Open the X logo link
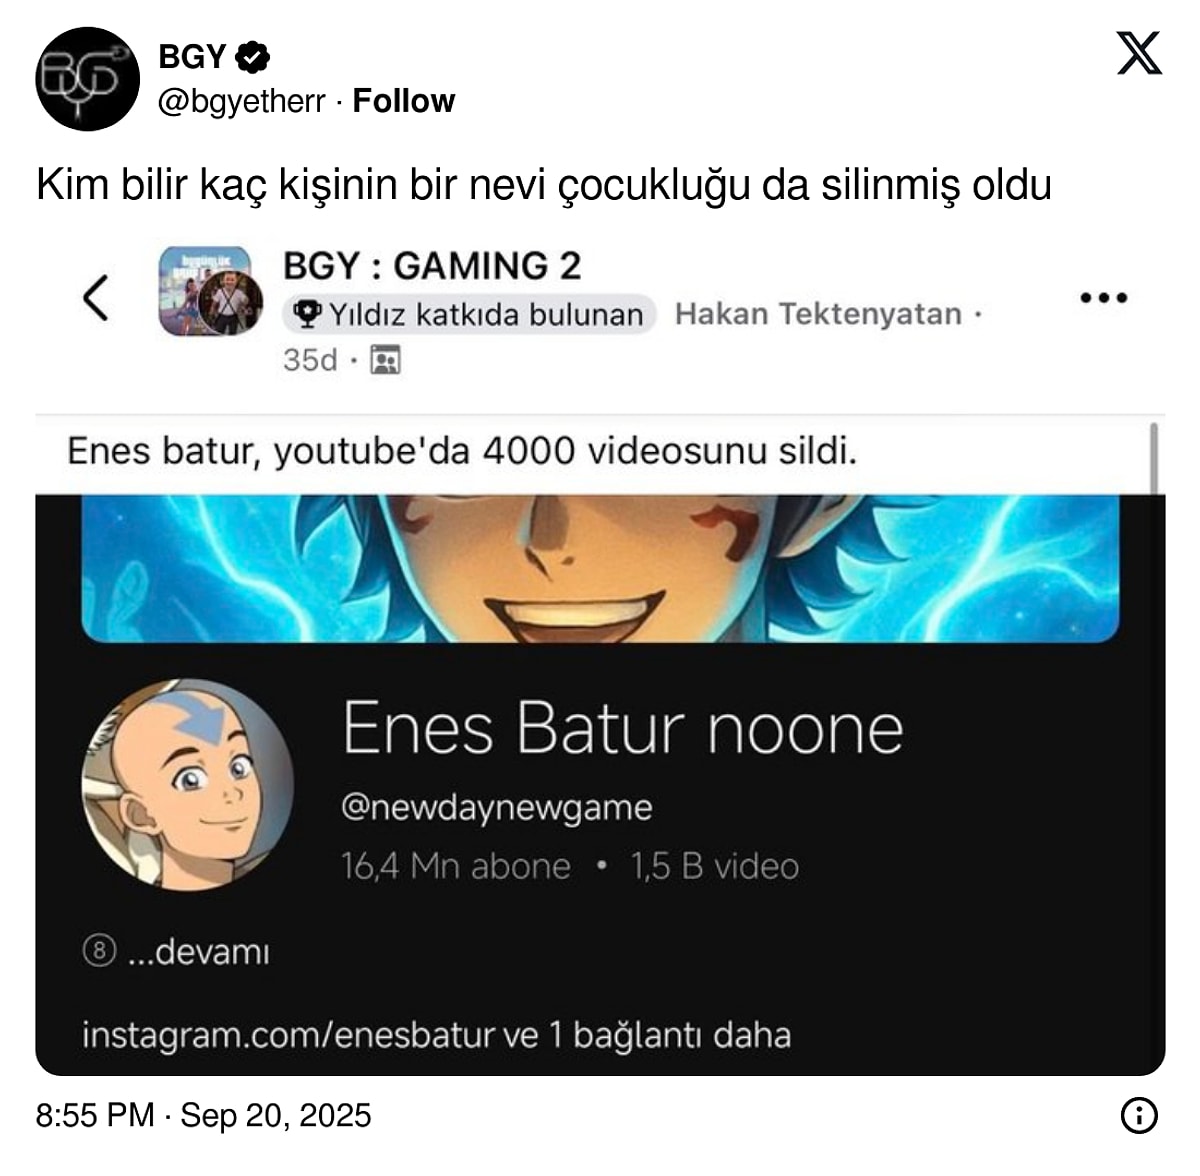1200x1176 pixels. tap(1139, 54)
